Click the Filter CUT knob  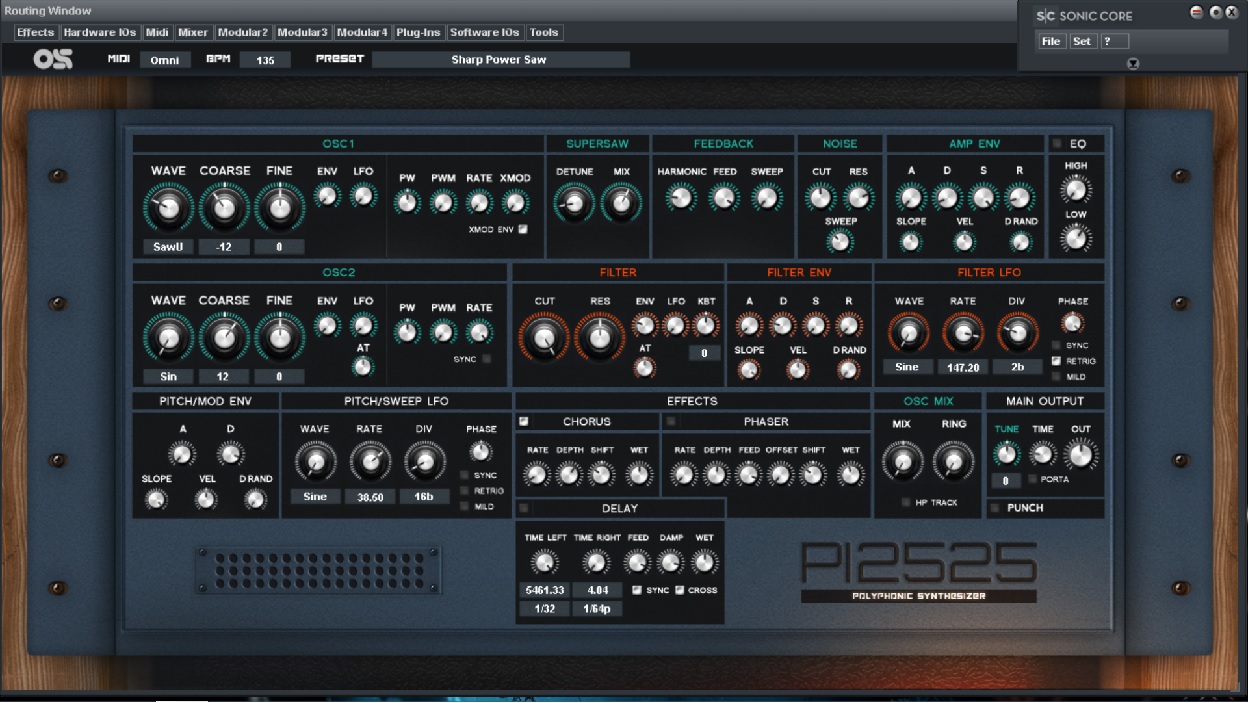coord(544,338)
